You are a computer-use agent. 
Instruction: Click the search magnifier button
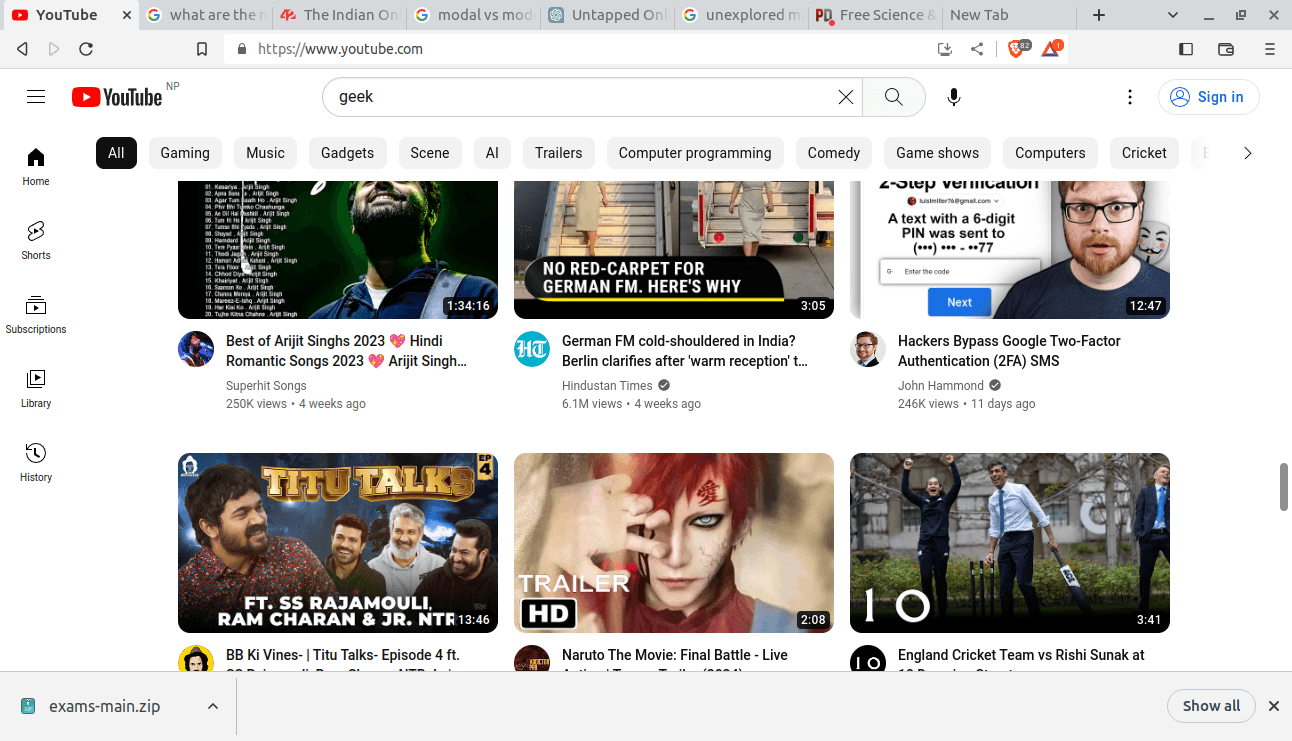tap(893, 97)
